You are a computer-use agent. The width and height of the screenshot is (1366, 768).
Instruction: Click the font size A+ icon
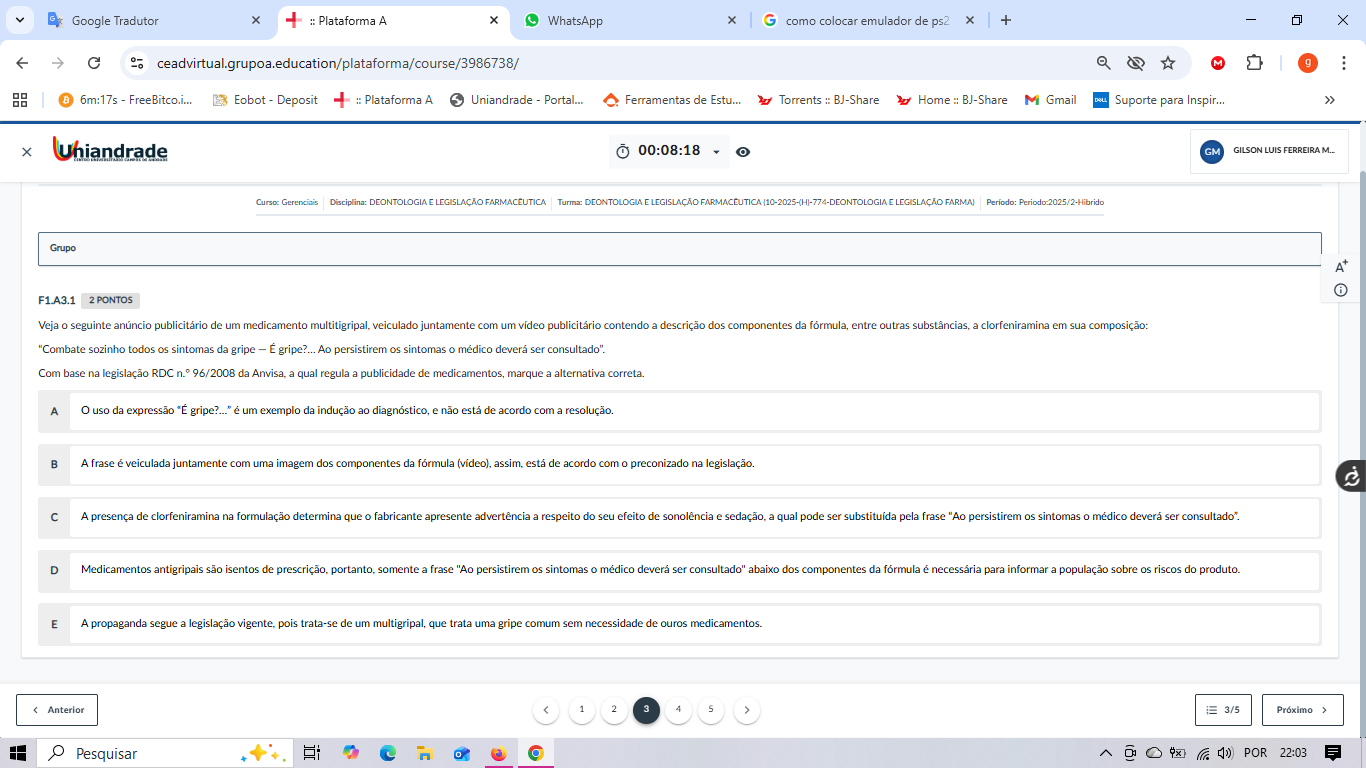pos(1341,266)
